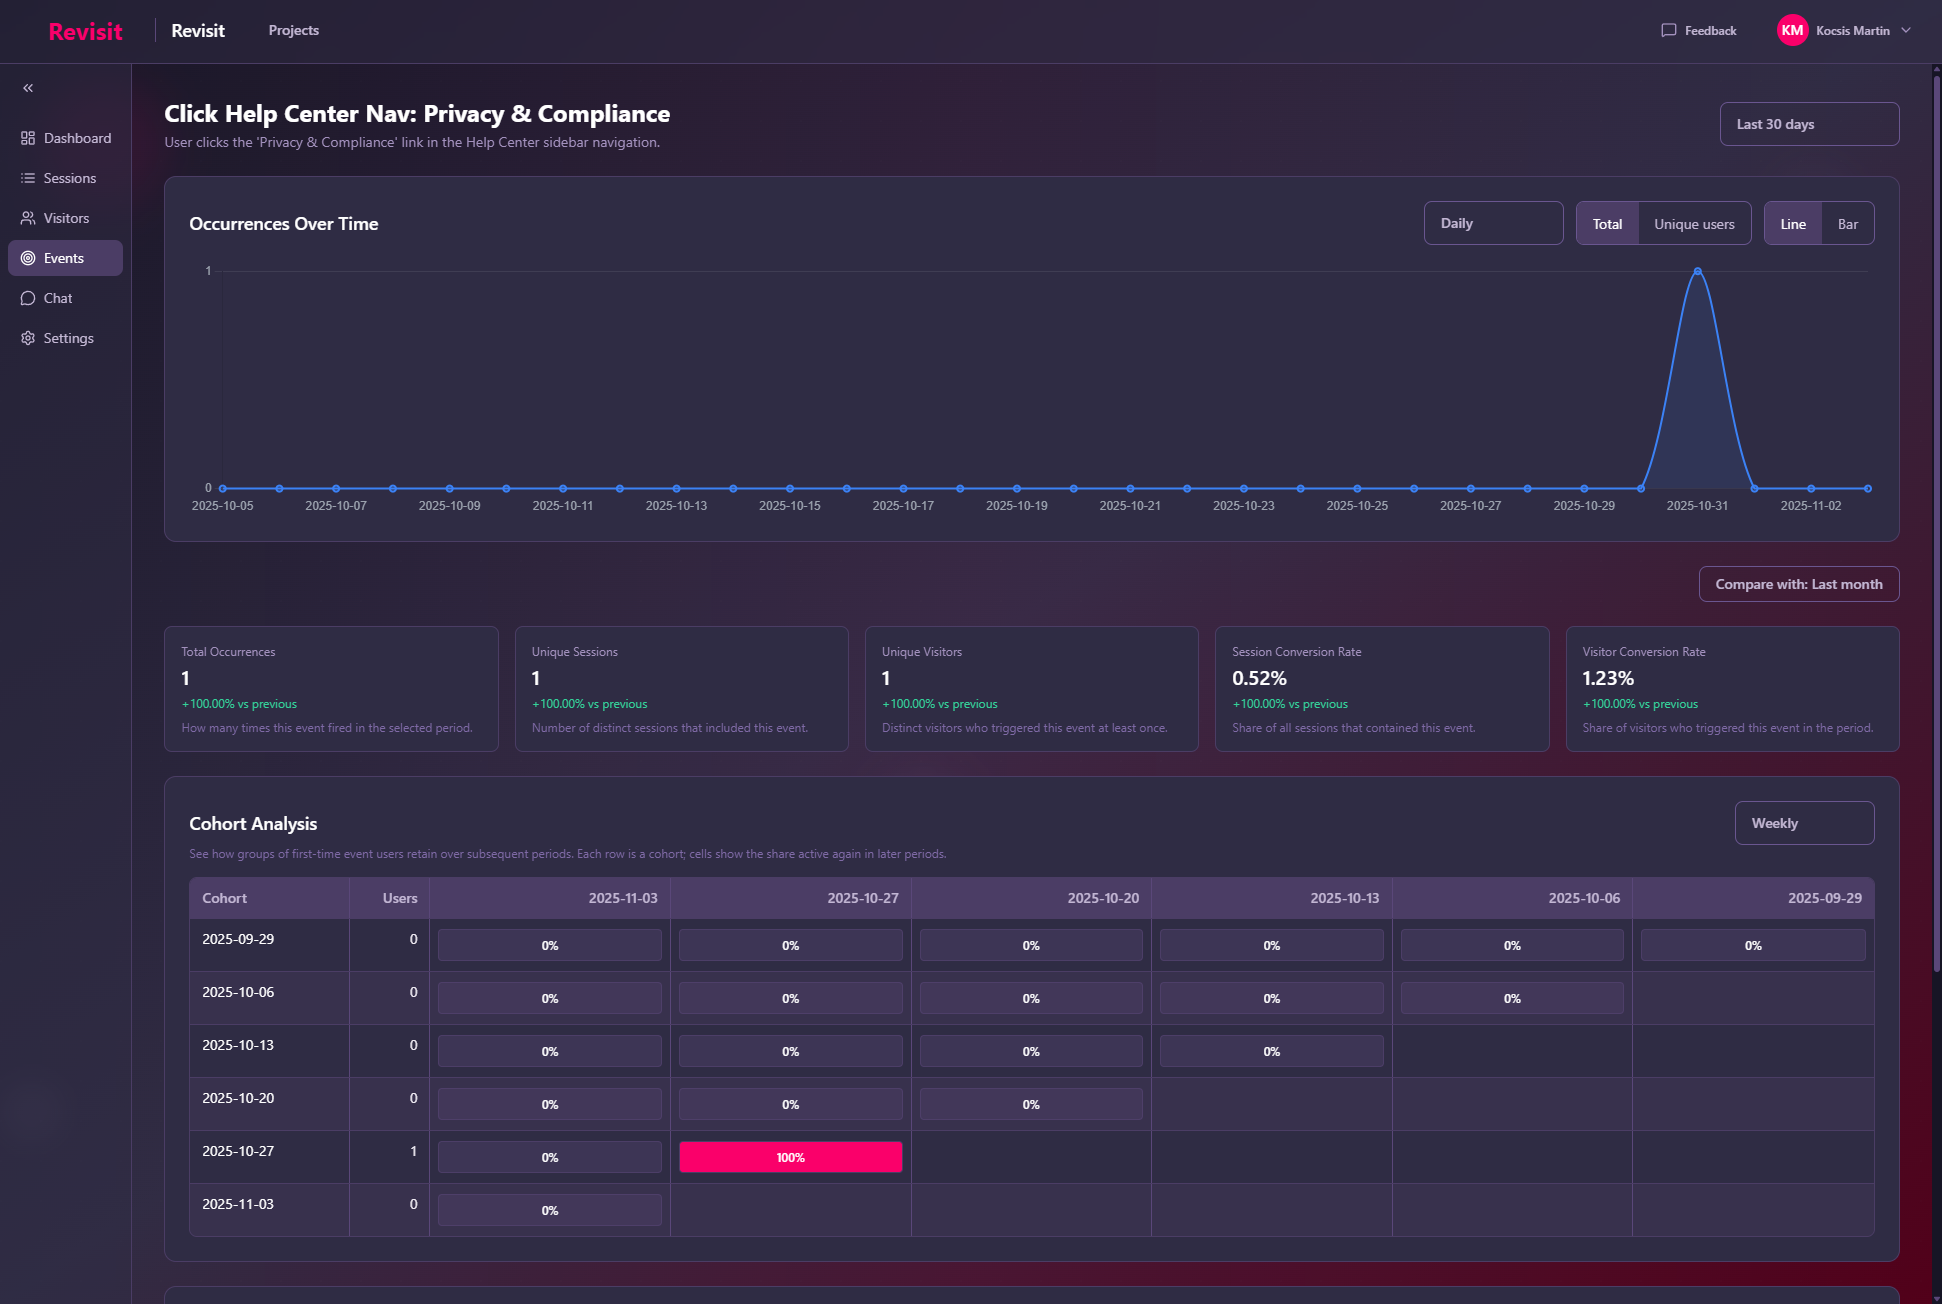The image size is (1942, 1304).
Task: Click the Feedback speech bubble icon
Action: (x=1668, y=30)
